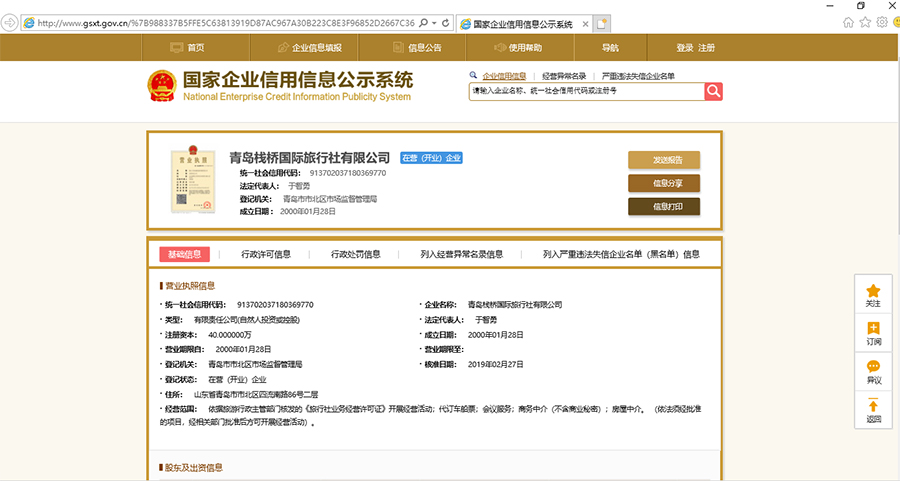Refresh the page with reload icon
900x481 pixels.
tap(445, 23)
